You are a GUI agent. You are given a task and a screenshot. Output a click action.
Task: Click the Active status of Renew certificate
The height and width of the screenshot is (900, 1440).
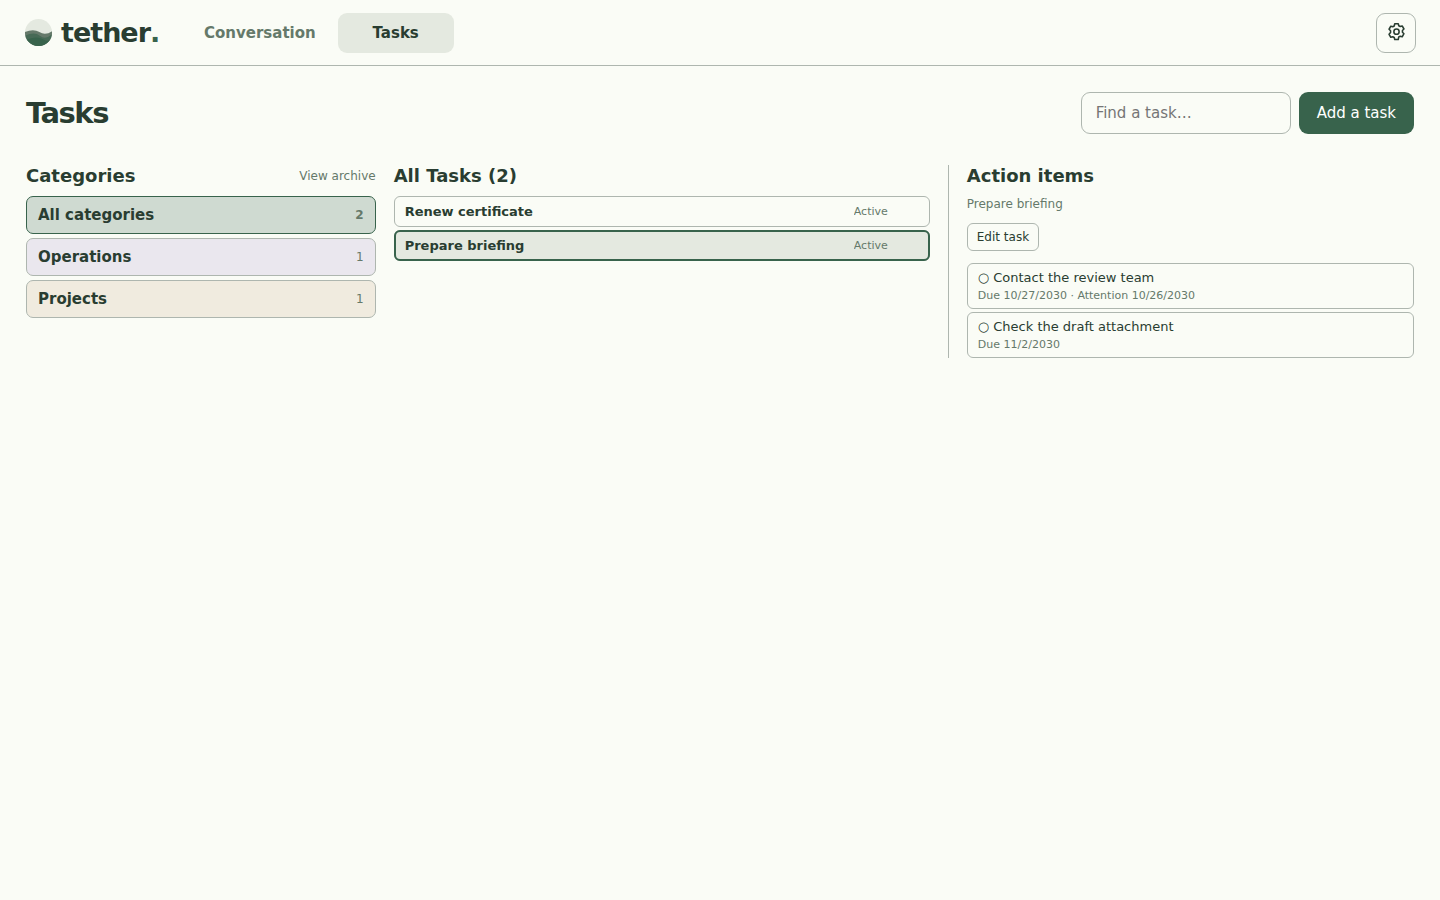870,212
